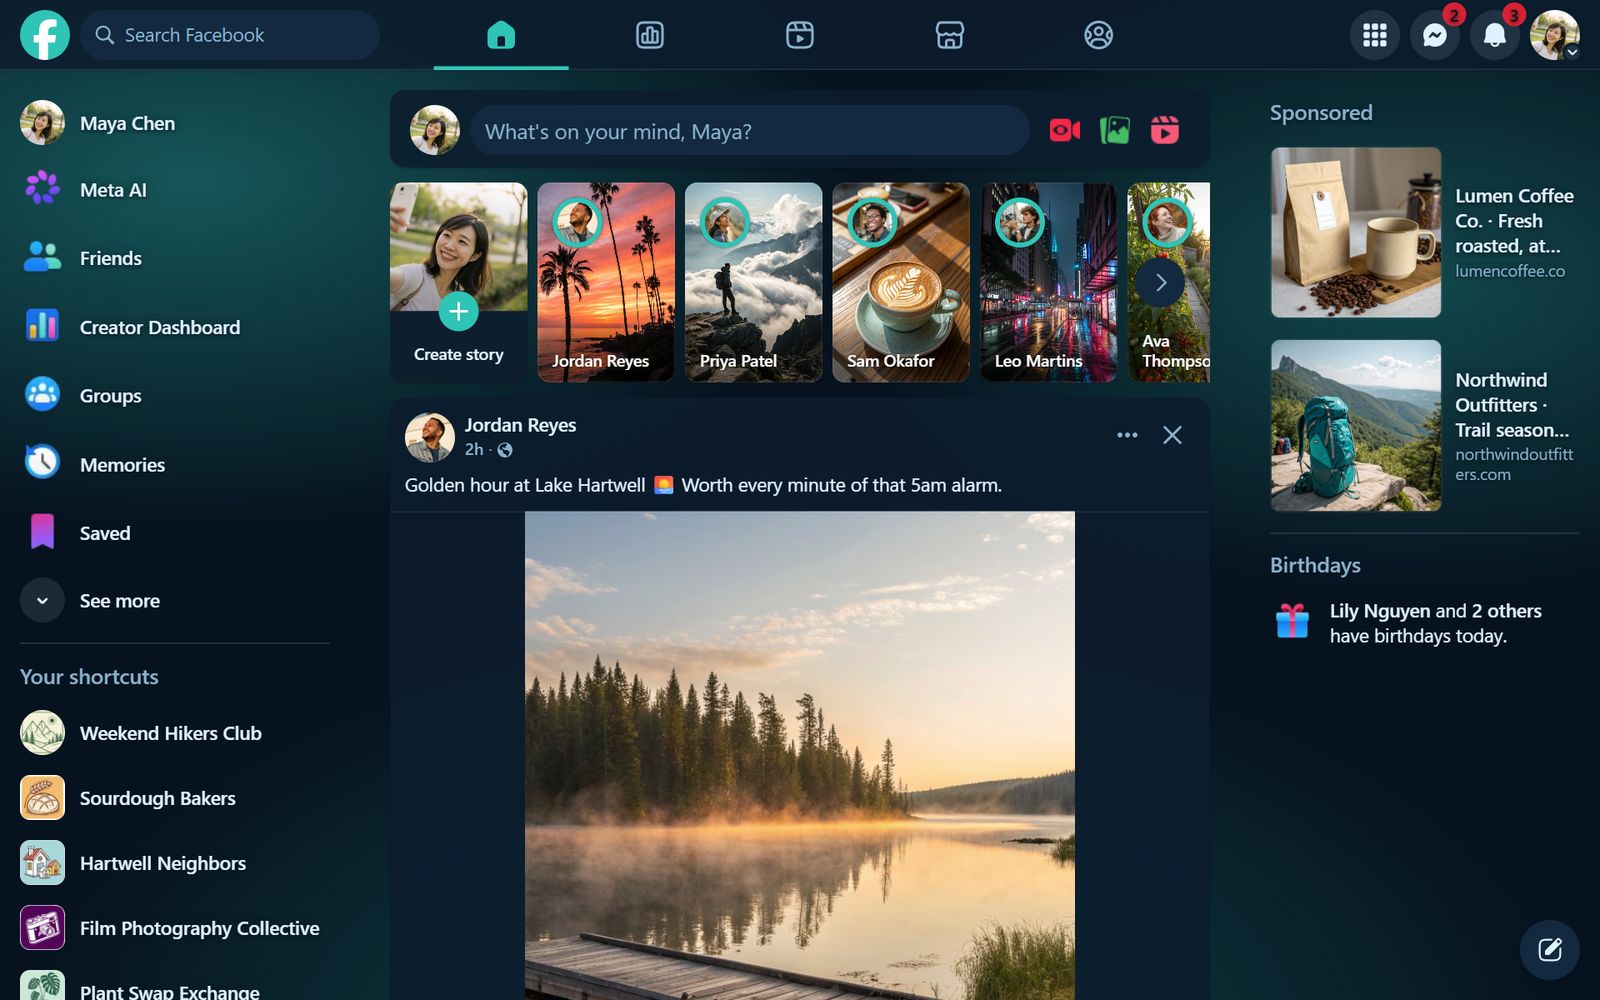Hide Jordan Reyes post with X

(x=1172, y=435)
